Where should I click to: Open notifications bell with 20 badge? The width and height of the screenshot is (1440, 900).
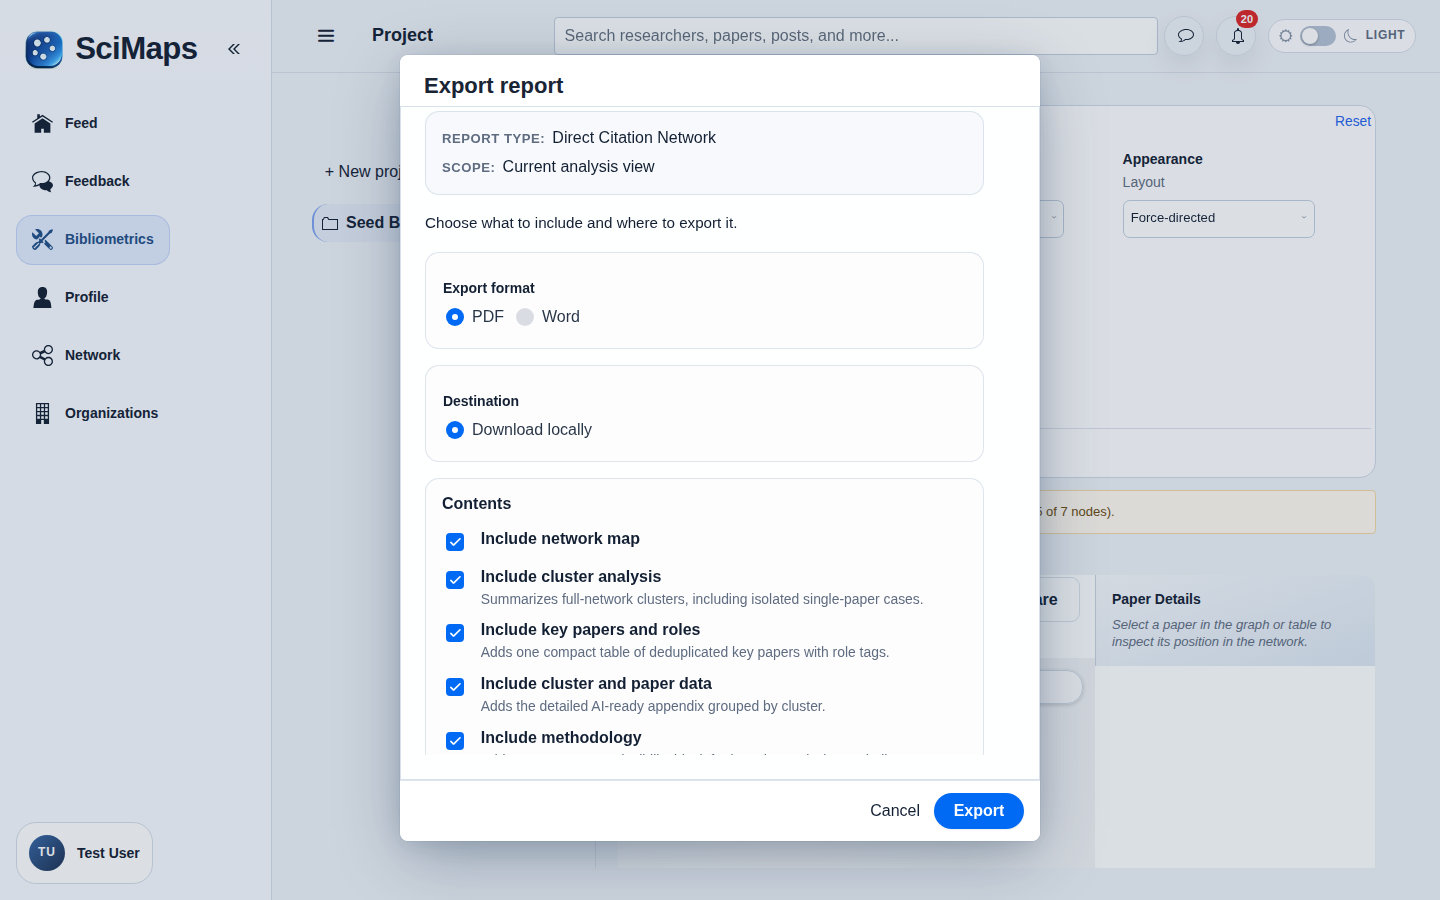pyautogui.click(x=1237, y=36)
